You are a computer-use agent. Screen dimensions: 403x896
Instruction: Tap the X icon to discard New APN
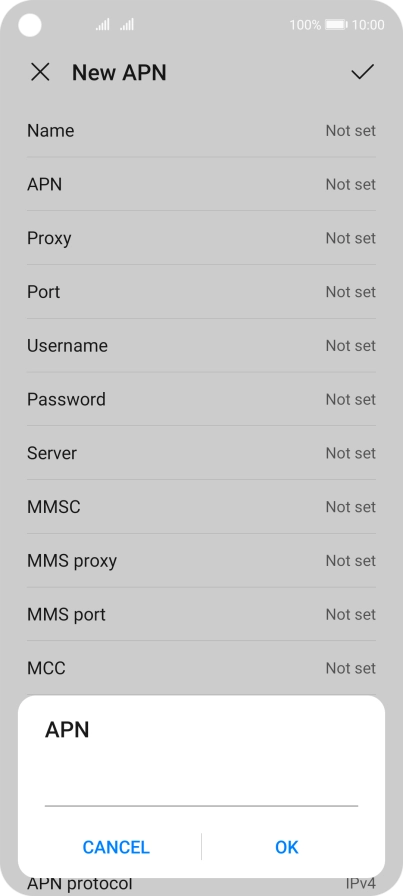(40, 73)
